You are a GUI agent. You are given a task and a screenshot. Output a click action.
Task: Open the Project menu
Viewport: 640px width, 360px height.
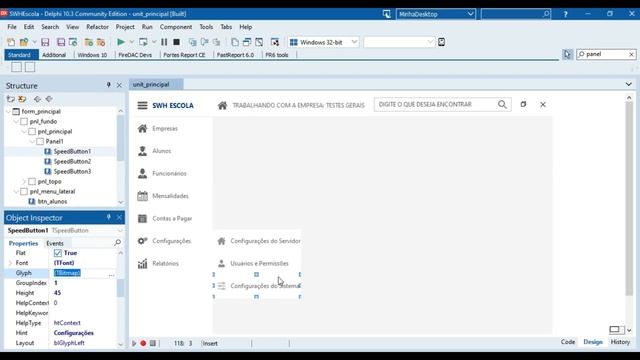point(125,27)
